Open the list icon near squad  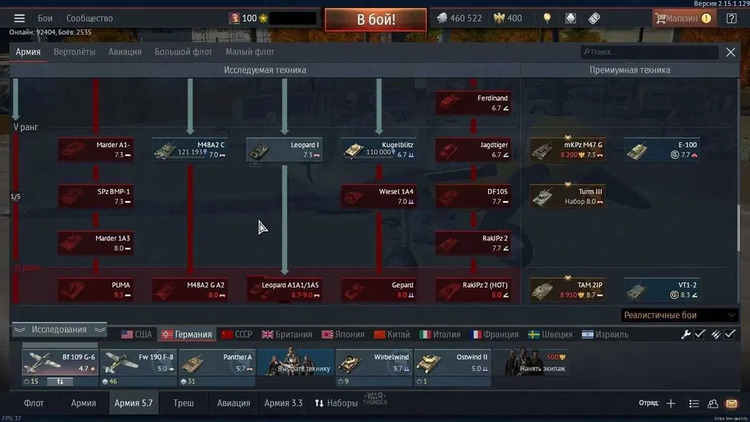click(x=694, y=403)
